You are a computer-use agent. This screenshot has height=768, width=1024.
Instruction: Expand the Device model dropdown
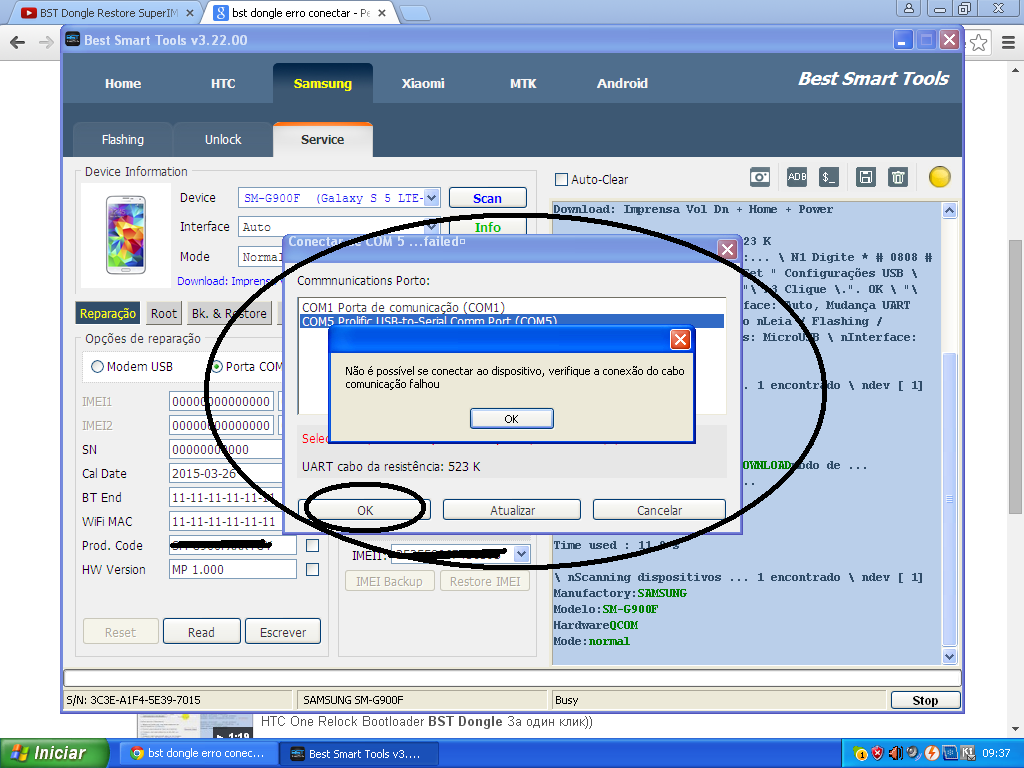[x=432, y=198]
